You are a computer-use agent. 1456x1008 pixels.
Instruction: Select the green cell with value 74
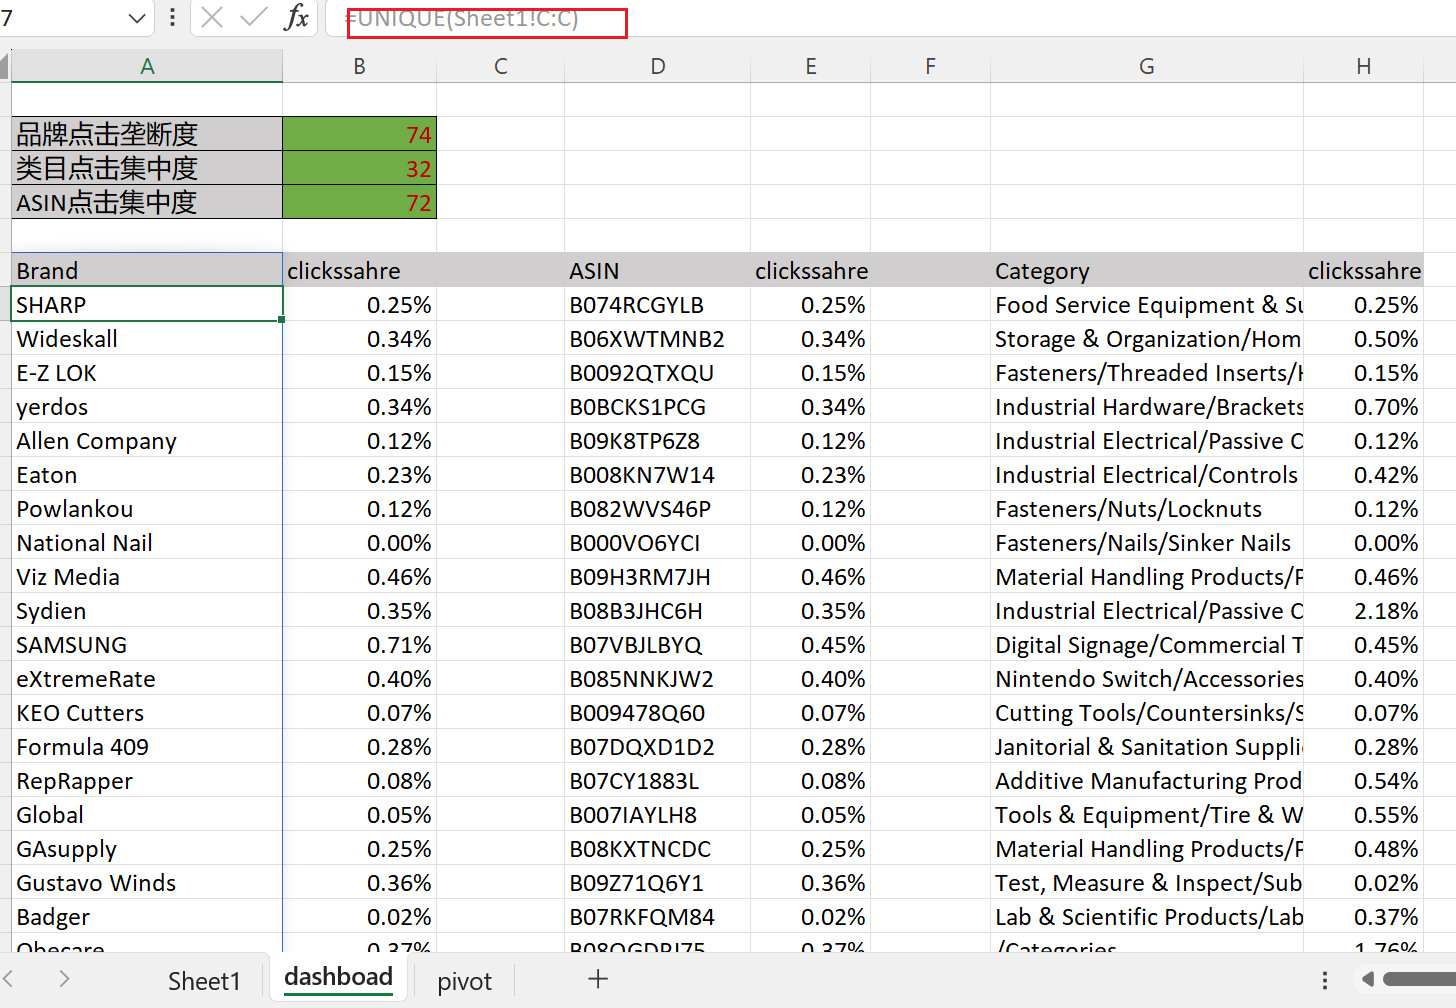tap(360, 134)
